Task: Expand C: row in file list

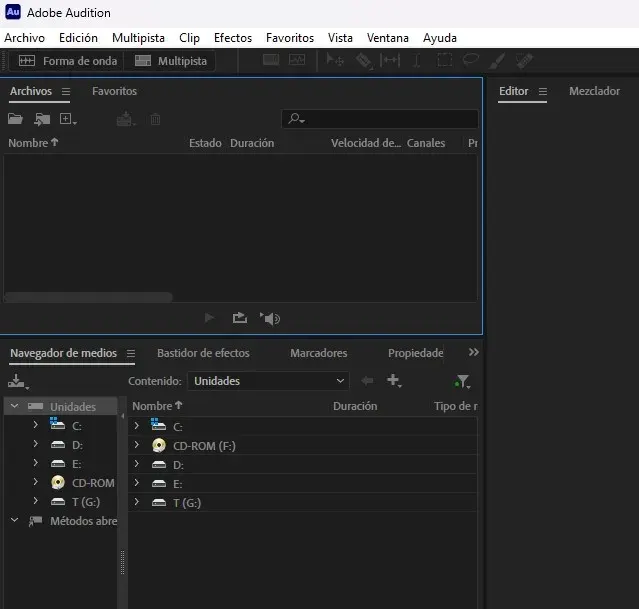Action: (137, 426)
